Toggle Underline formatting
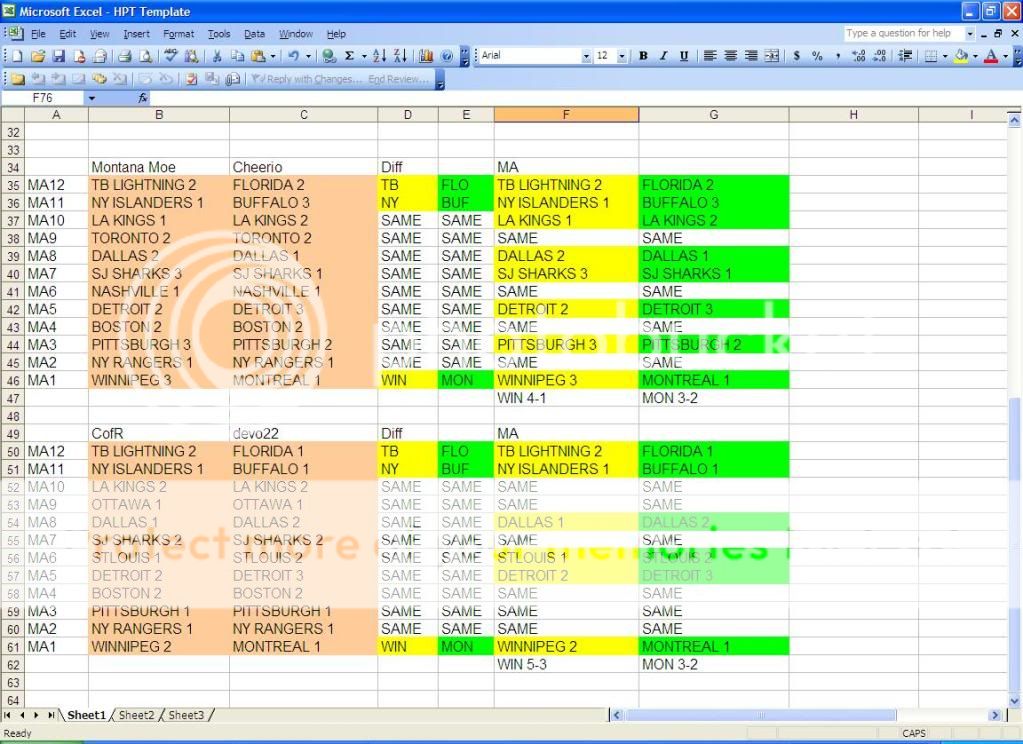The image size is (1023, 744). (684, 56)
